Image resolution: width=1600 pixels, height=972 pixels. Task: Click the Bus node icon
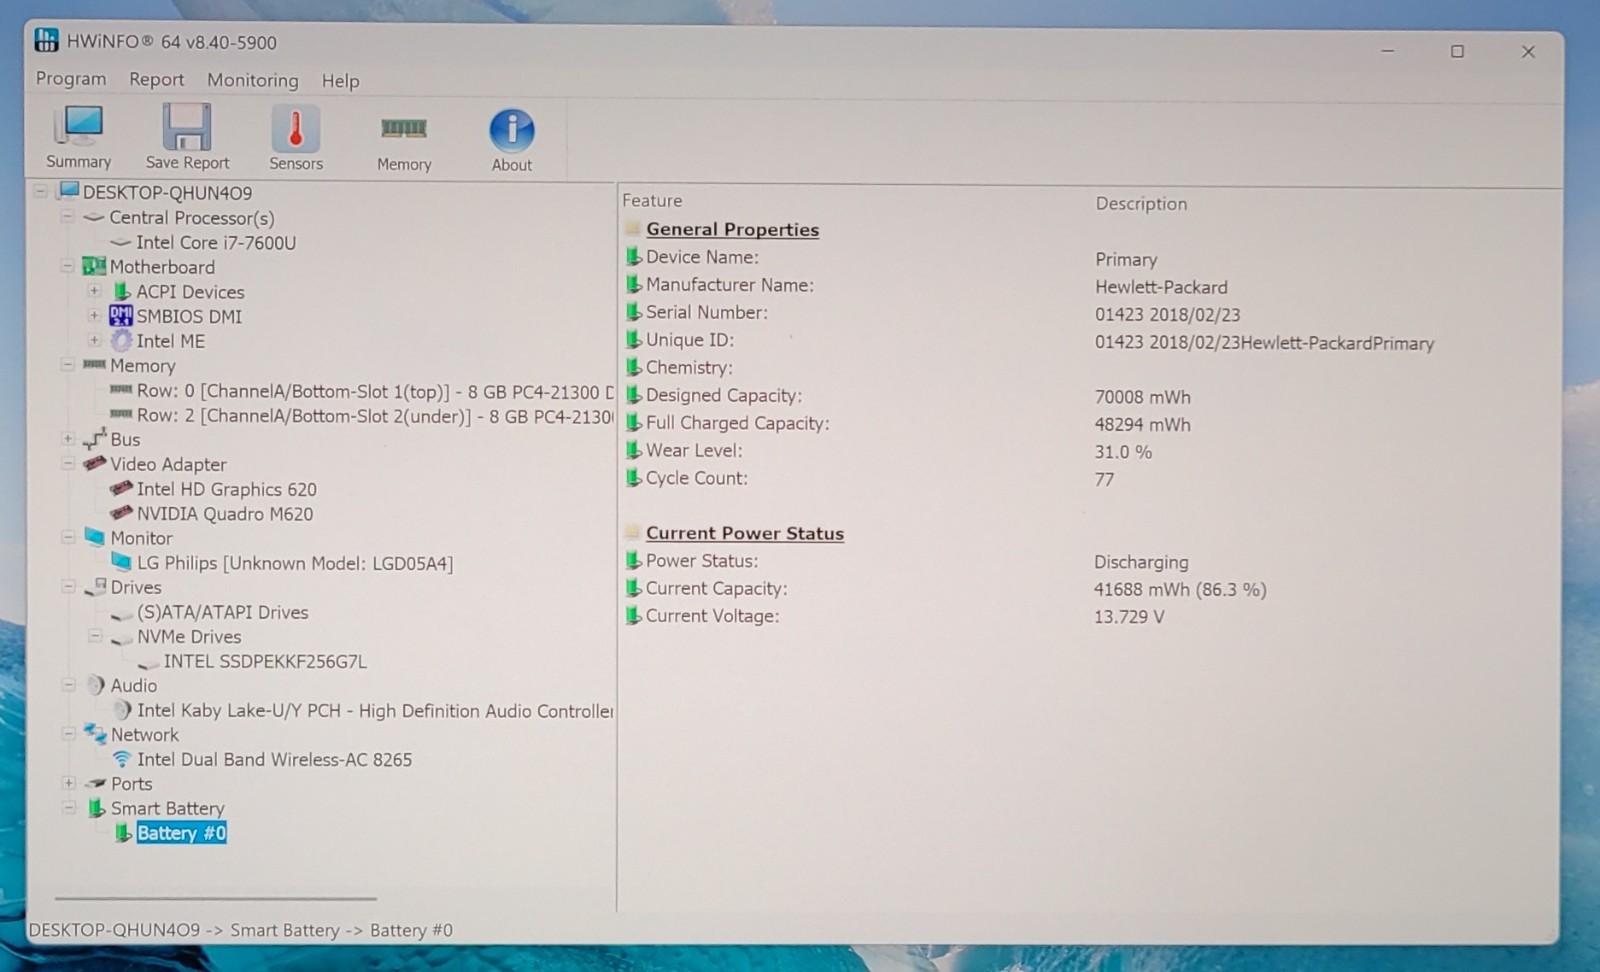(x=95, y=438)
